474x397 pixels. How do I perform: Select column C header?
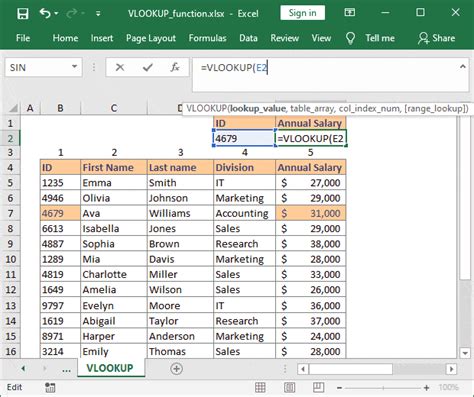tap(114, 108)
